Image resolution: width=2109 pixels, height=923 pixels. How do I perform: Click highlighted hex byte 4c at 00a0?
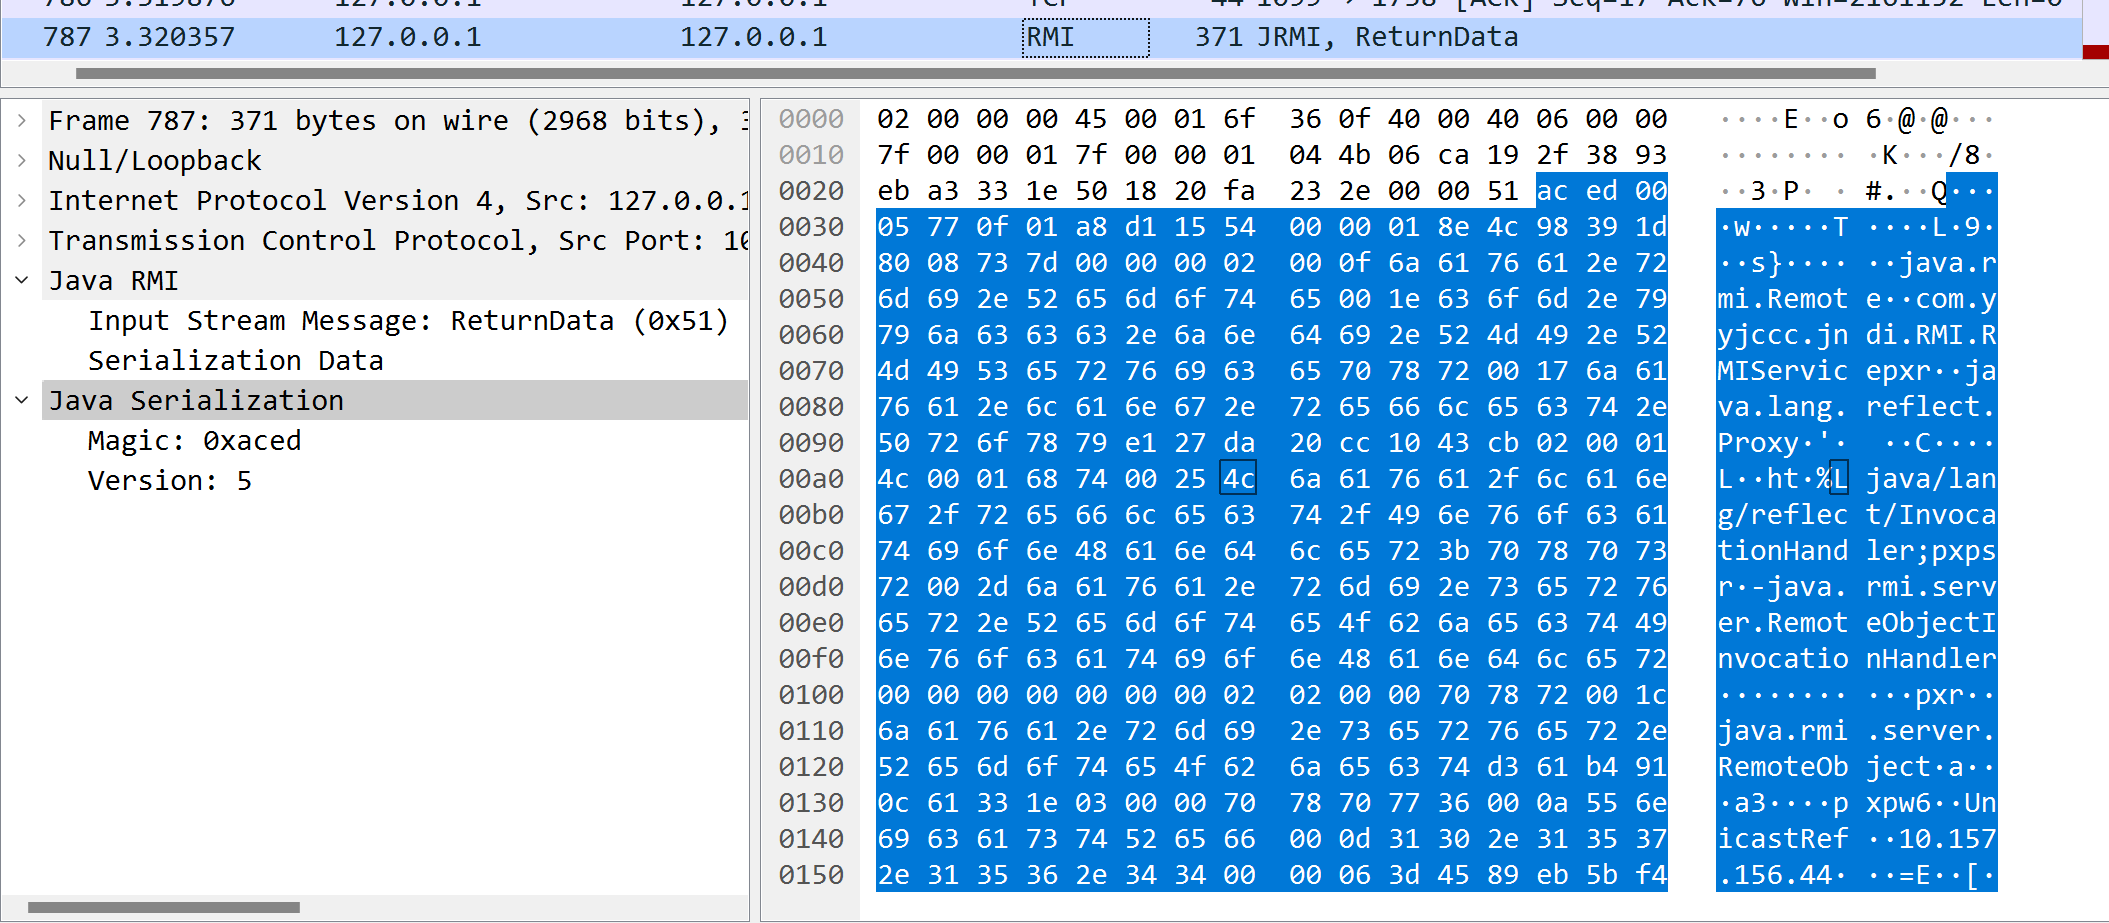(1238, 479)
